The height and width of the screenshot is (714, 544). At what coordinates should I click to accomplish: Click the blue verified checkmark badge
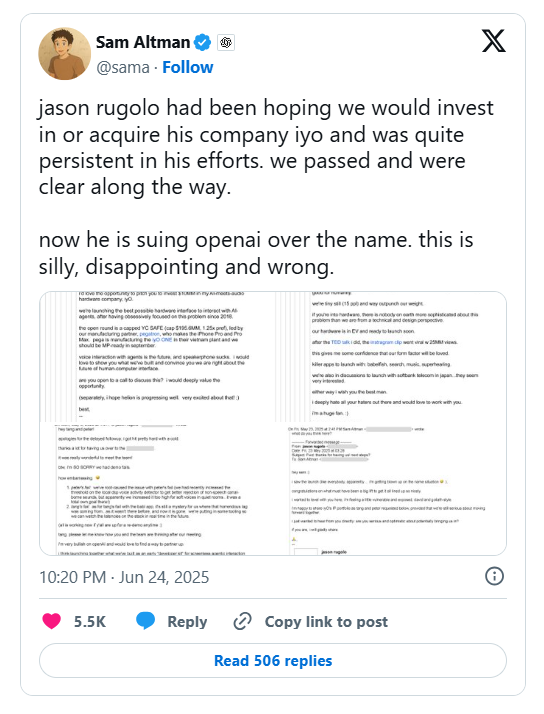pyautogui.click(x=203, y=43)
